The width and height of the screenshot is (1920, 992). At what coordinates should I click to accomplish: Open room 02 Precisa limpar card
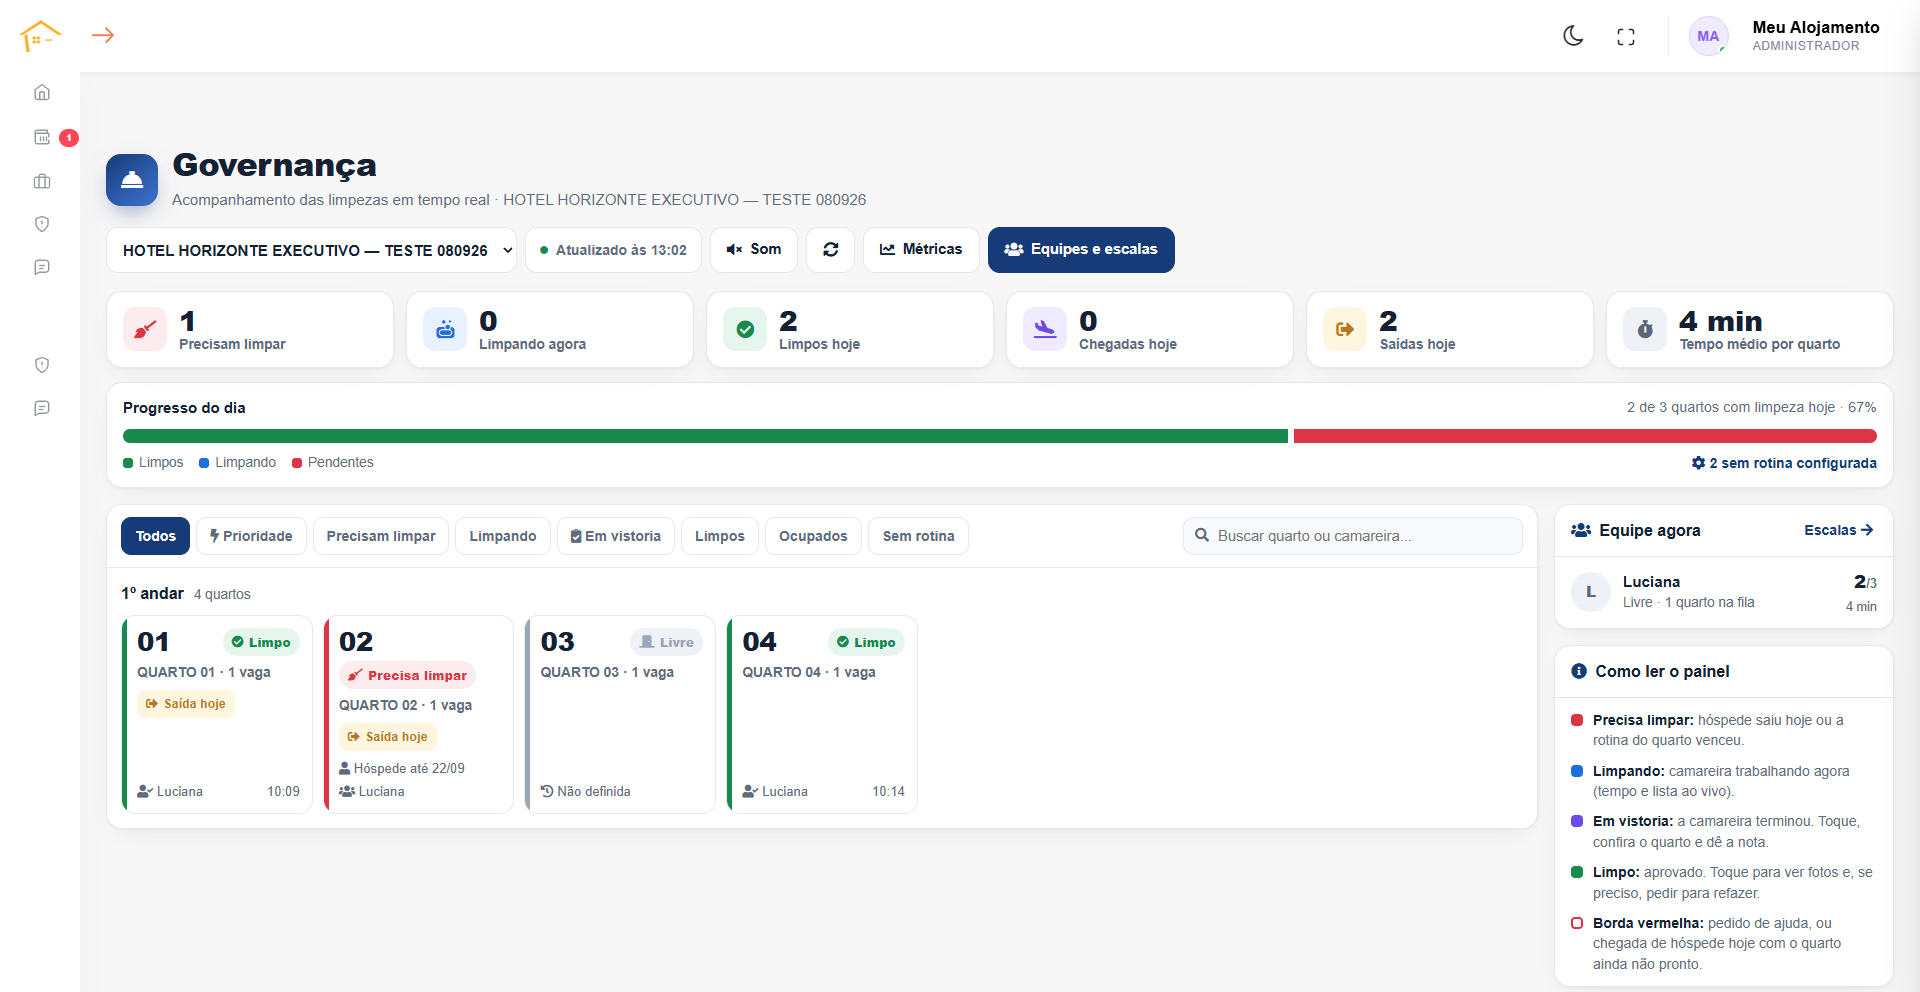click(419, 714)
